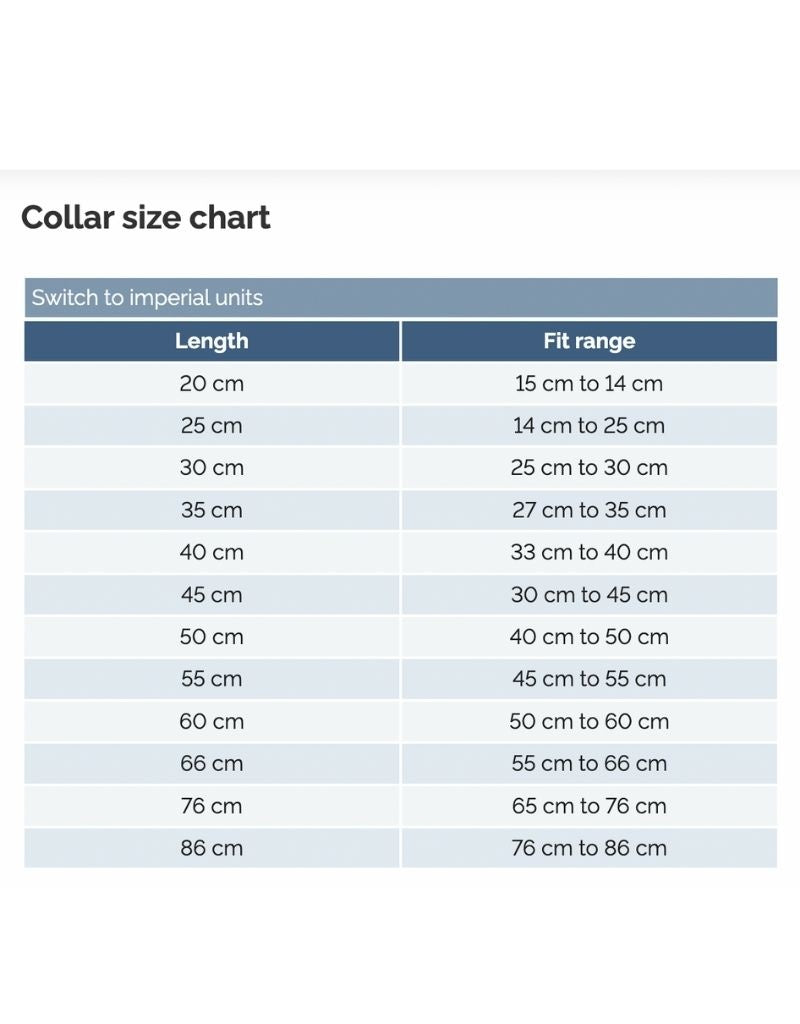Viewport: 800px width, 1024px height.
Task: Click the 15 cm to 14 cm fit range
Action: pyautogui.click(x=589, y=383)
